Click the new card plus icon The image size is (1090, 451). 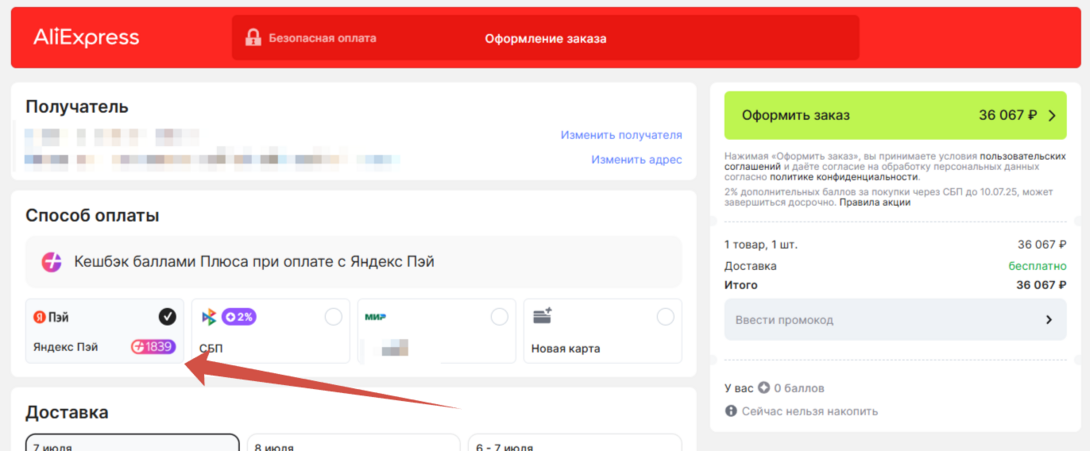coord(543,316)
